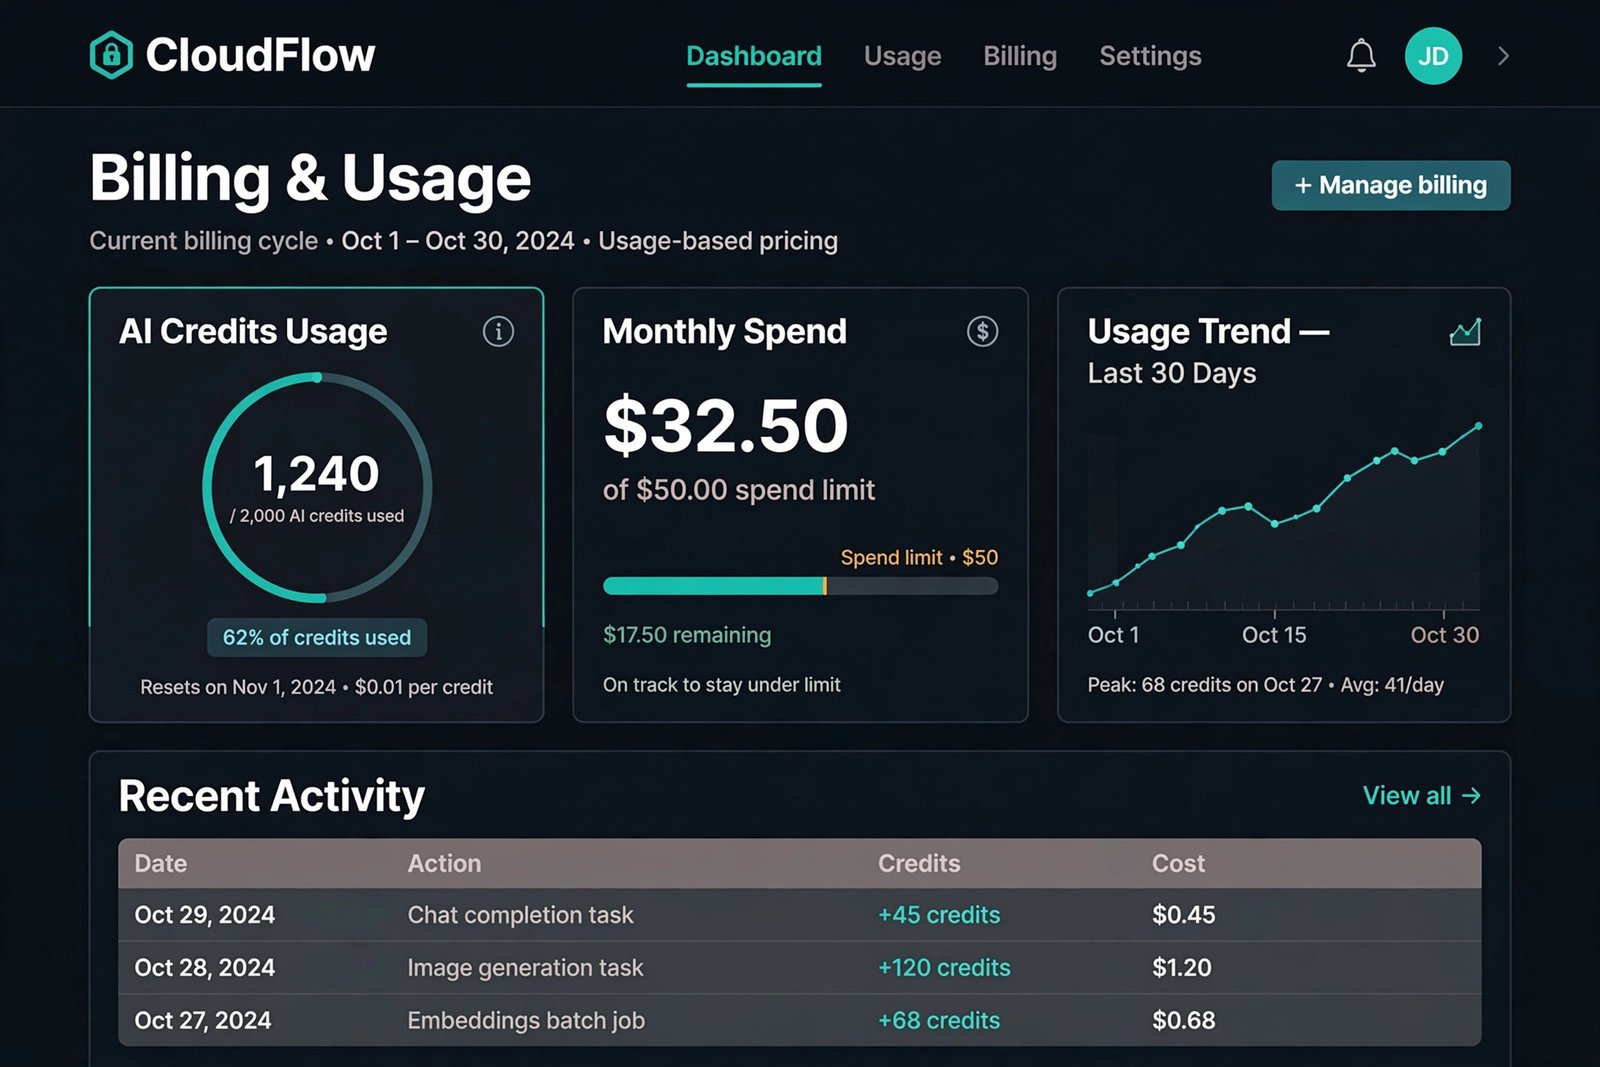The image size is (1600, 1067).
Task: Click the Cost column header
Action: pos(1178,863)
